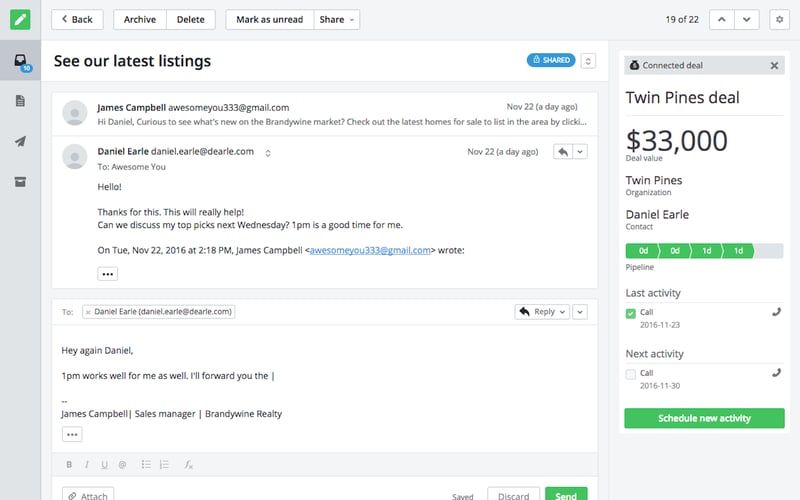Open James Campbell's collapsed message

pyautogui.click(x=325, y=114)
